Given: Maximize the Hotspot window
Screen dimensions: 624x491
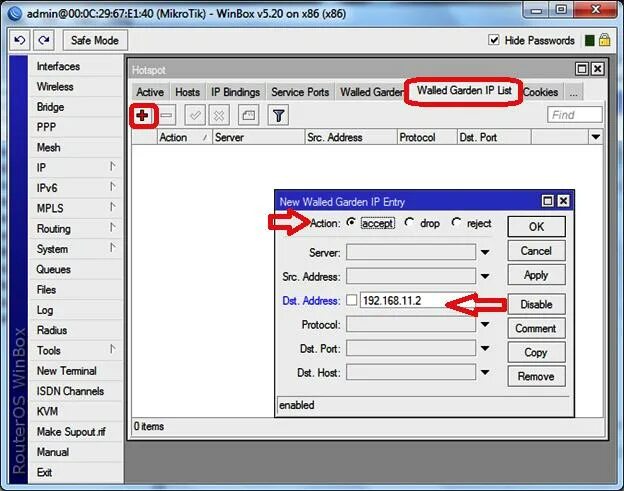Looking at the screenshot, I should pos(581,69).
